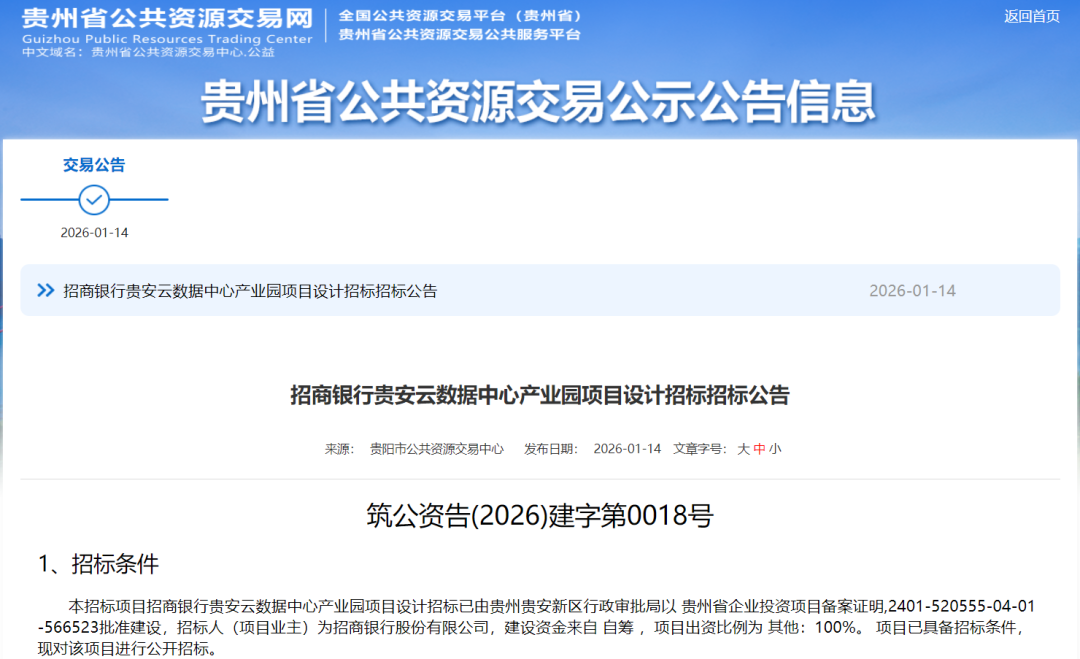Click the 贵州省公共资源交易公共服务平台 header text

pos(459,34)
